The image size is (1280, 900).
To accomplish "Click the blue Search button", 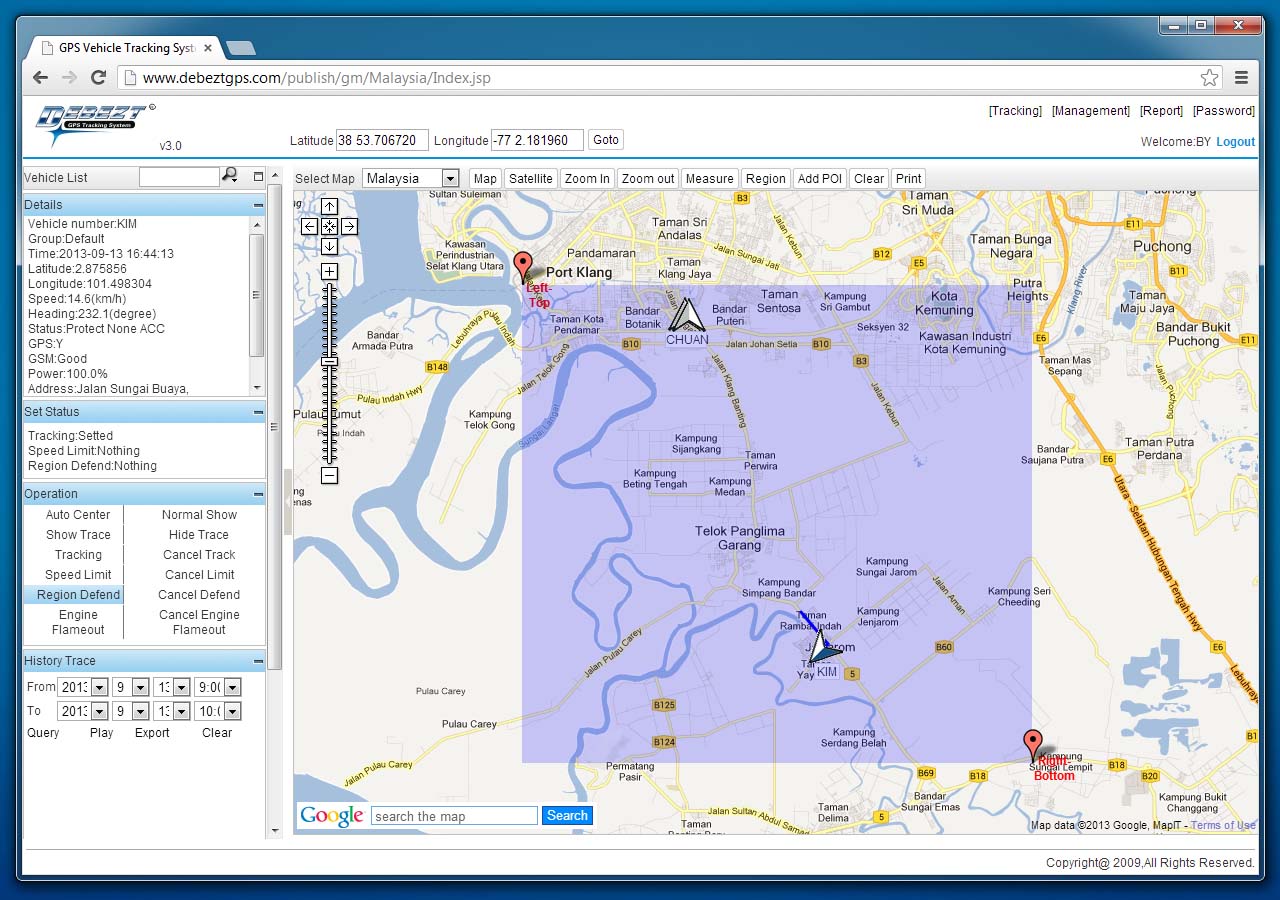I will point(567,816).
